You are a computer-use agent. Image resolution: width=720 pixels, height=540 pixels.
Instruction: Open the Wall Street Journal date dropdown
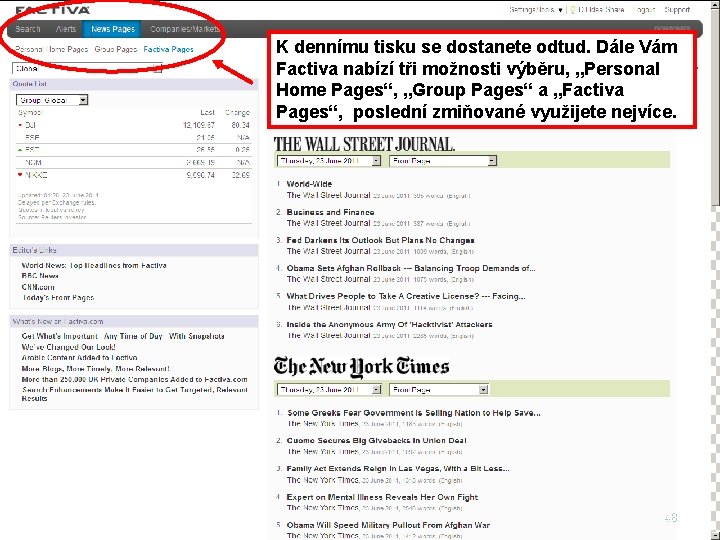(x=329, y=161)
